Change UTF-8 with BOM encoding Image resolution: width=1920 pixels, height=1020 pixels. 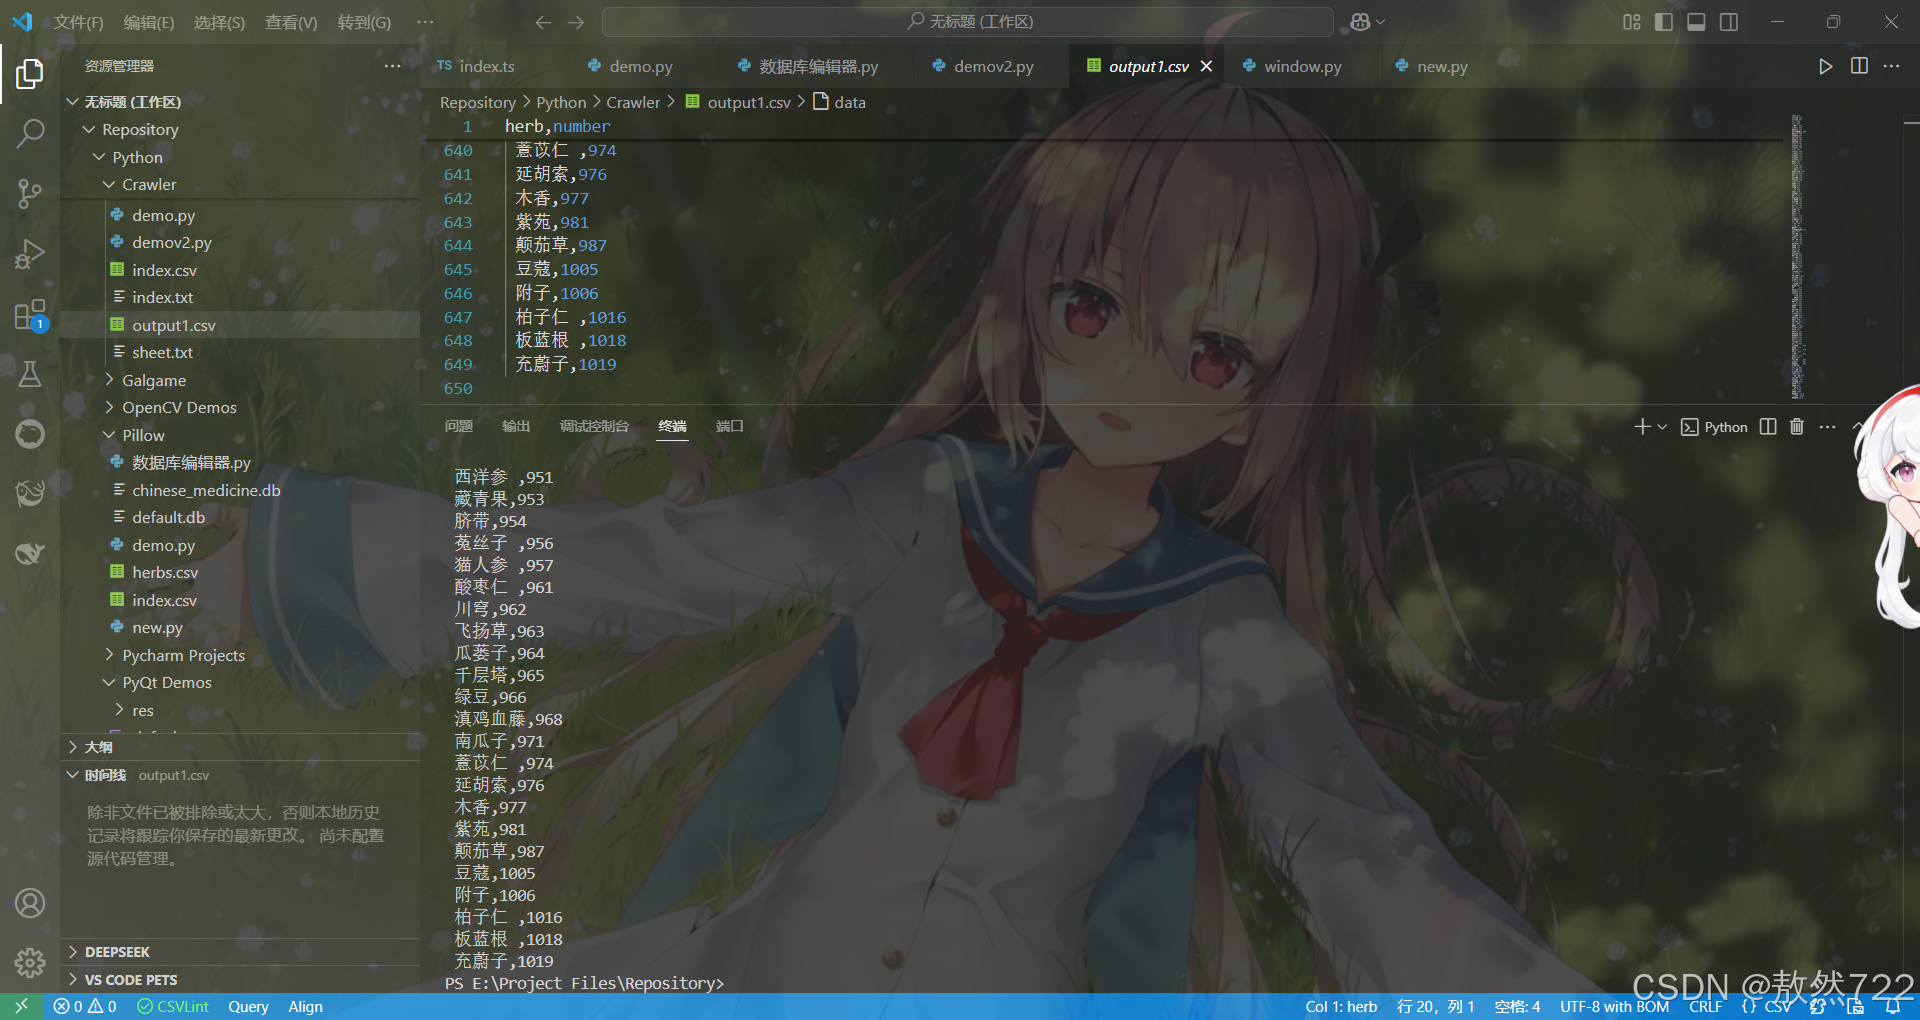tap(1614, 1007)
